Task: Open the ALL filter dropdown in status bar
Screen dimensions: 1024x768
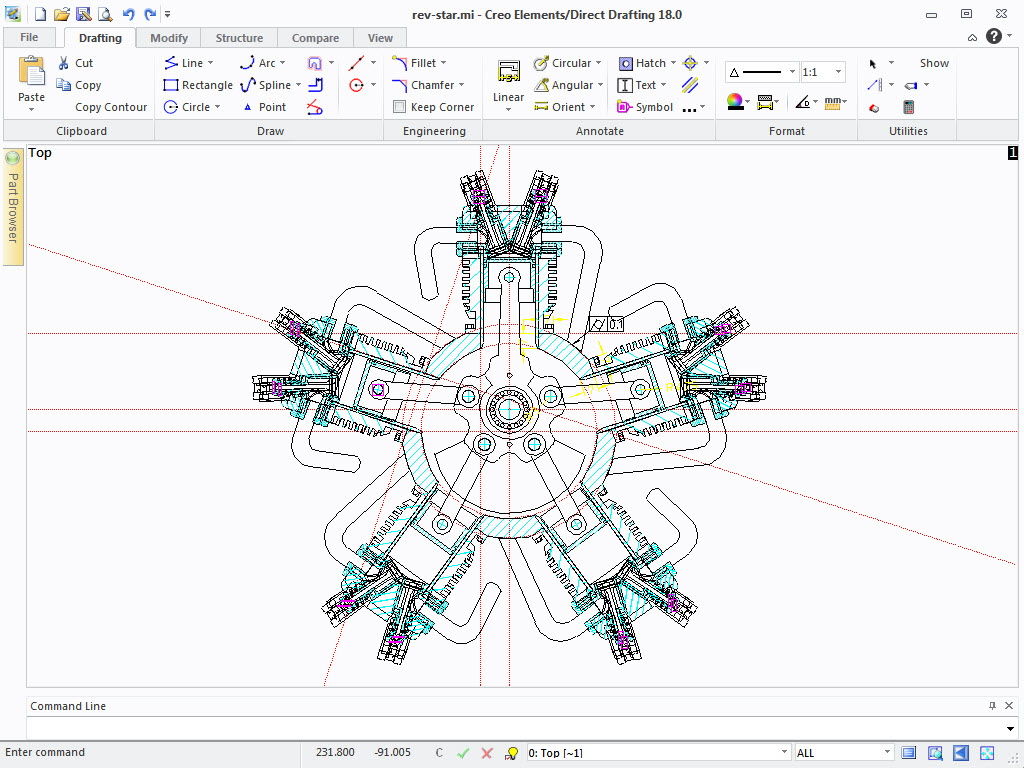Action: pos(887,753)
